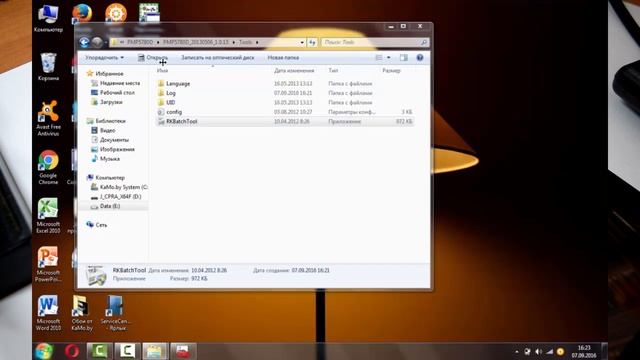Open the Компьютер desktop icon
640x360 pixels.
click(48, 18)
